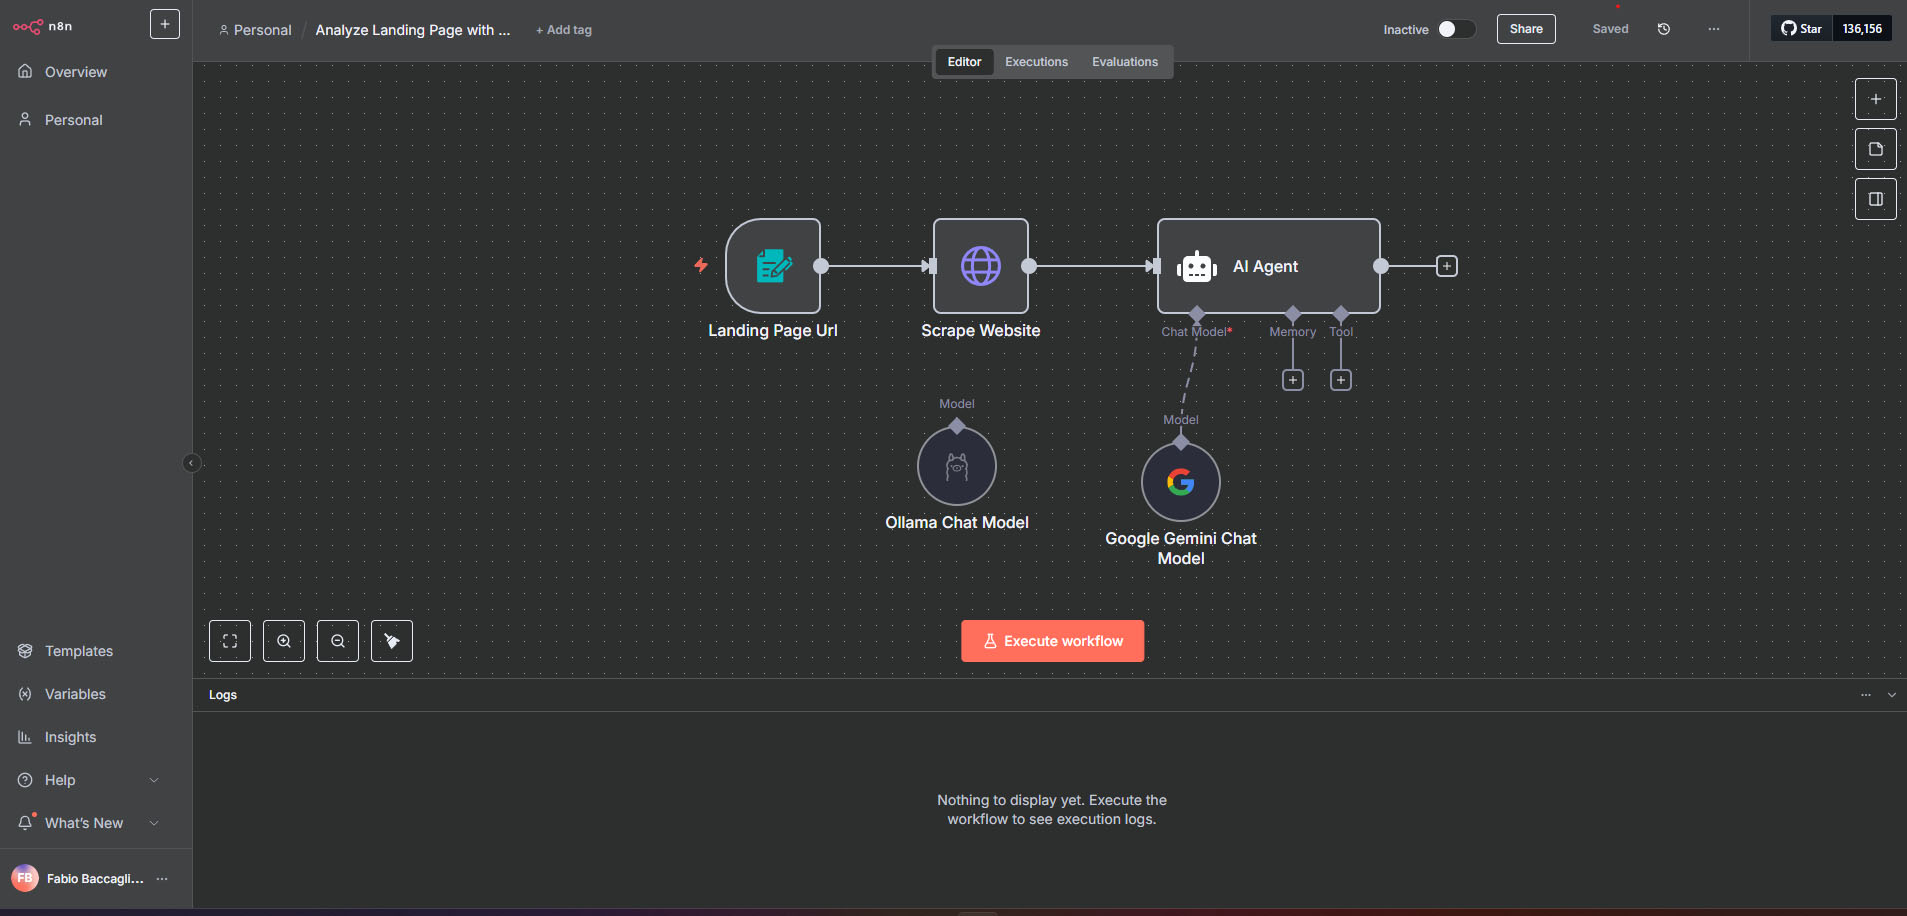Select the Ollama Chat Model node

click(956, 466)
